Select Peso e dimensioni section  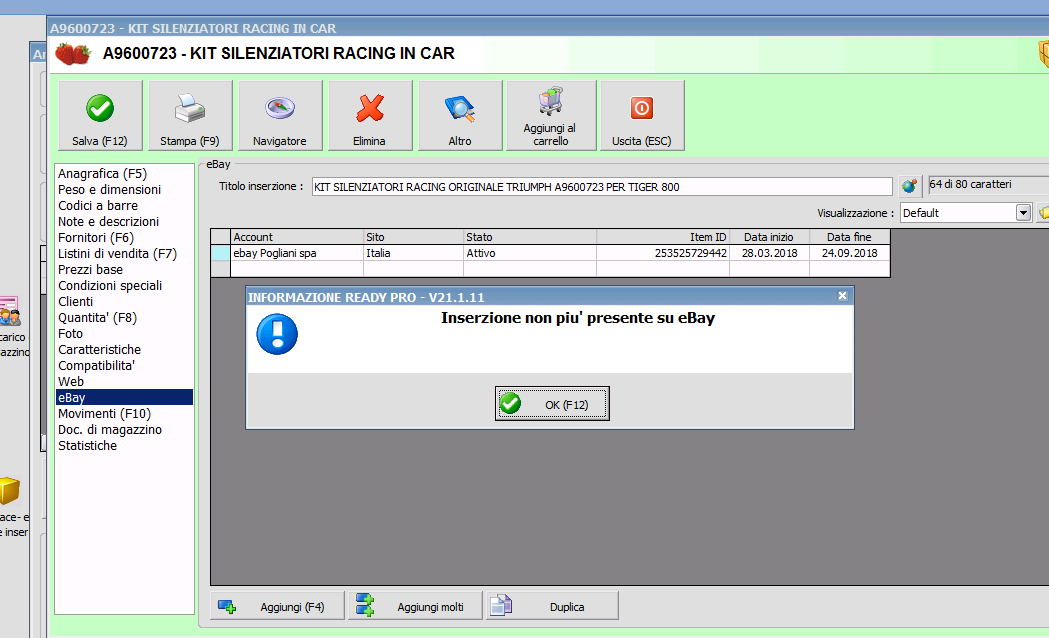tap(124, 189)
